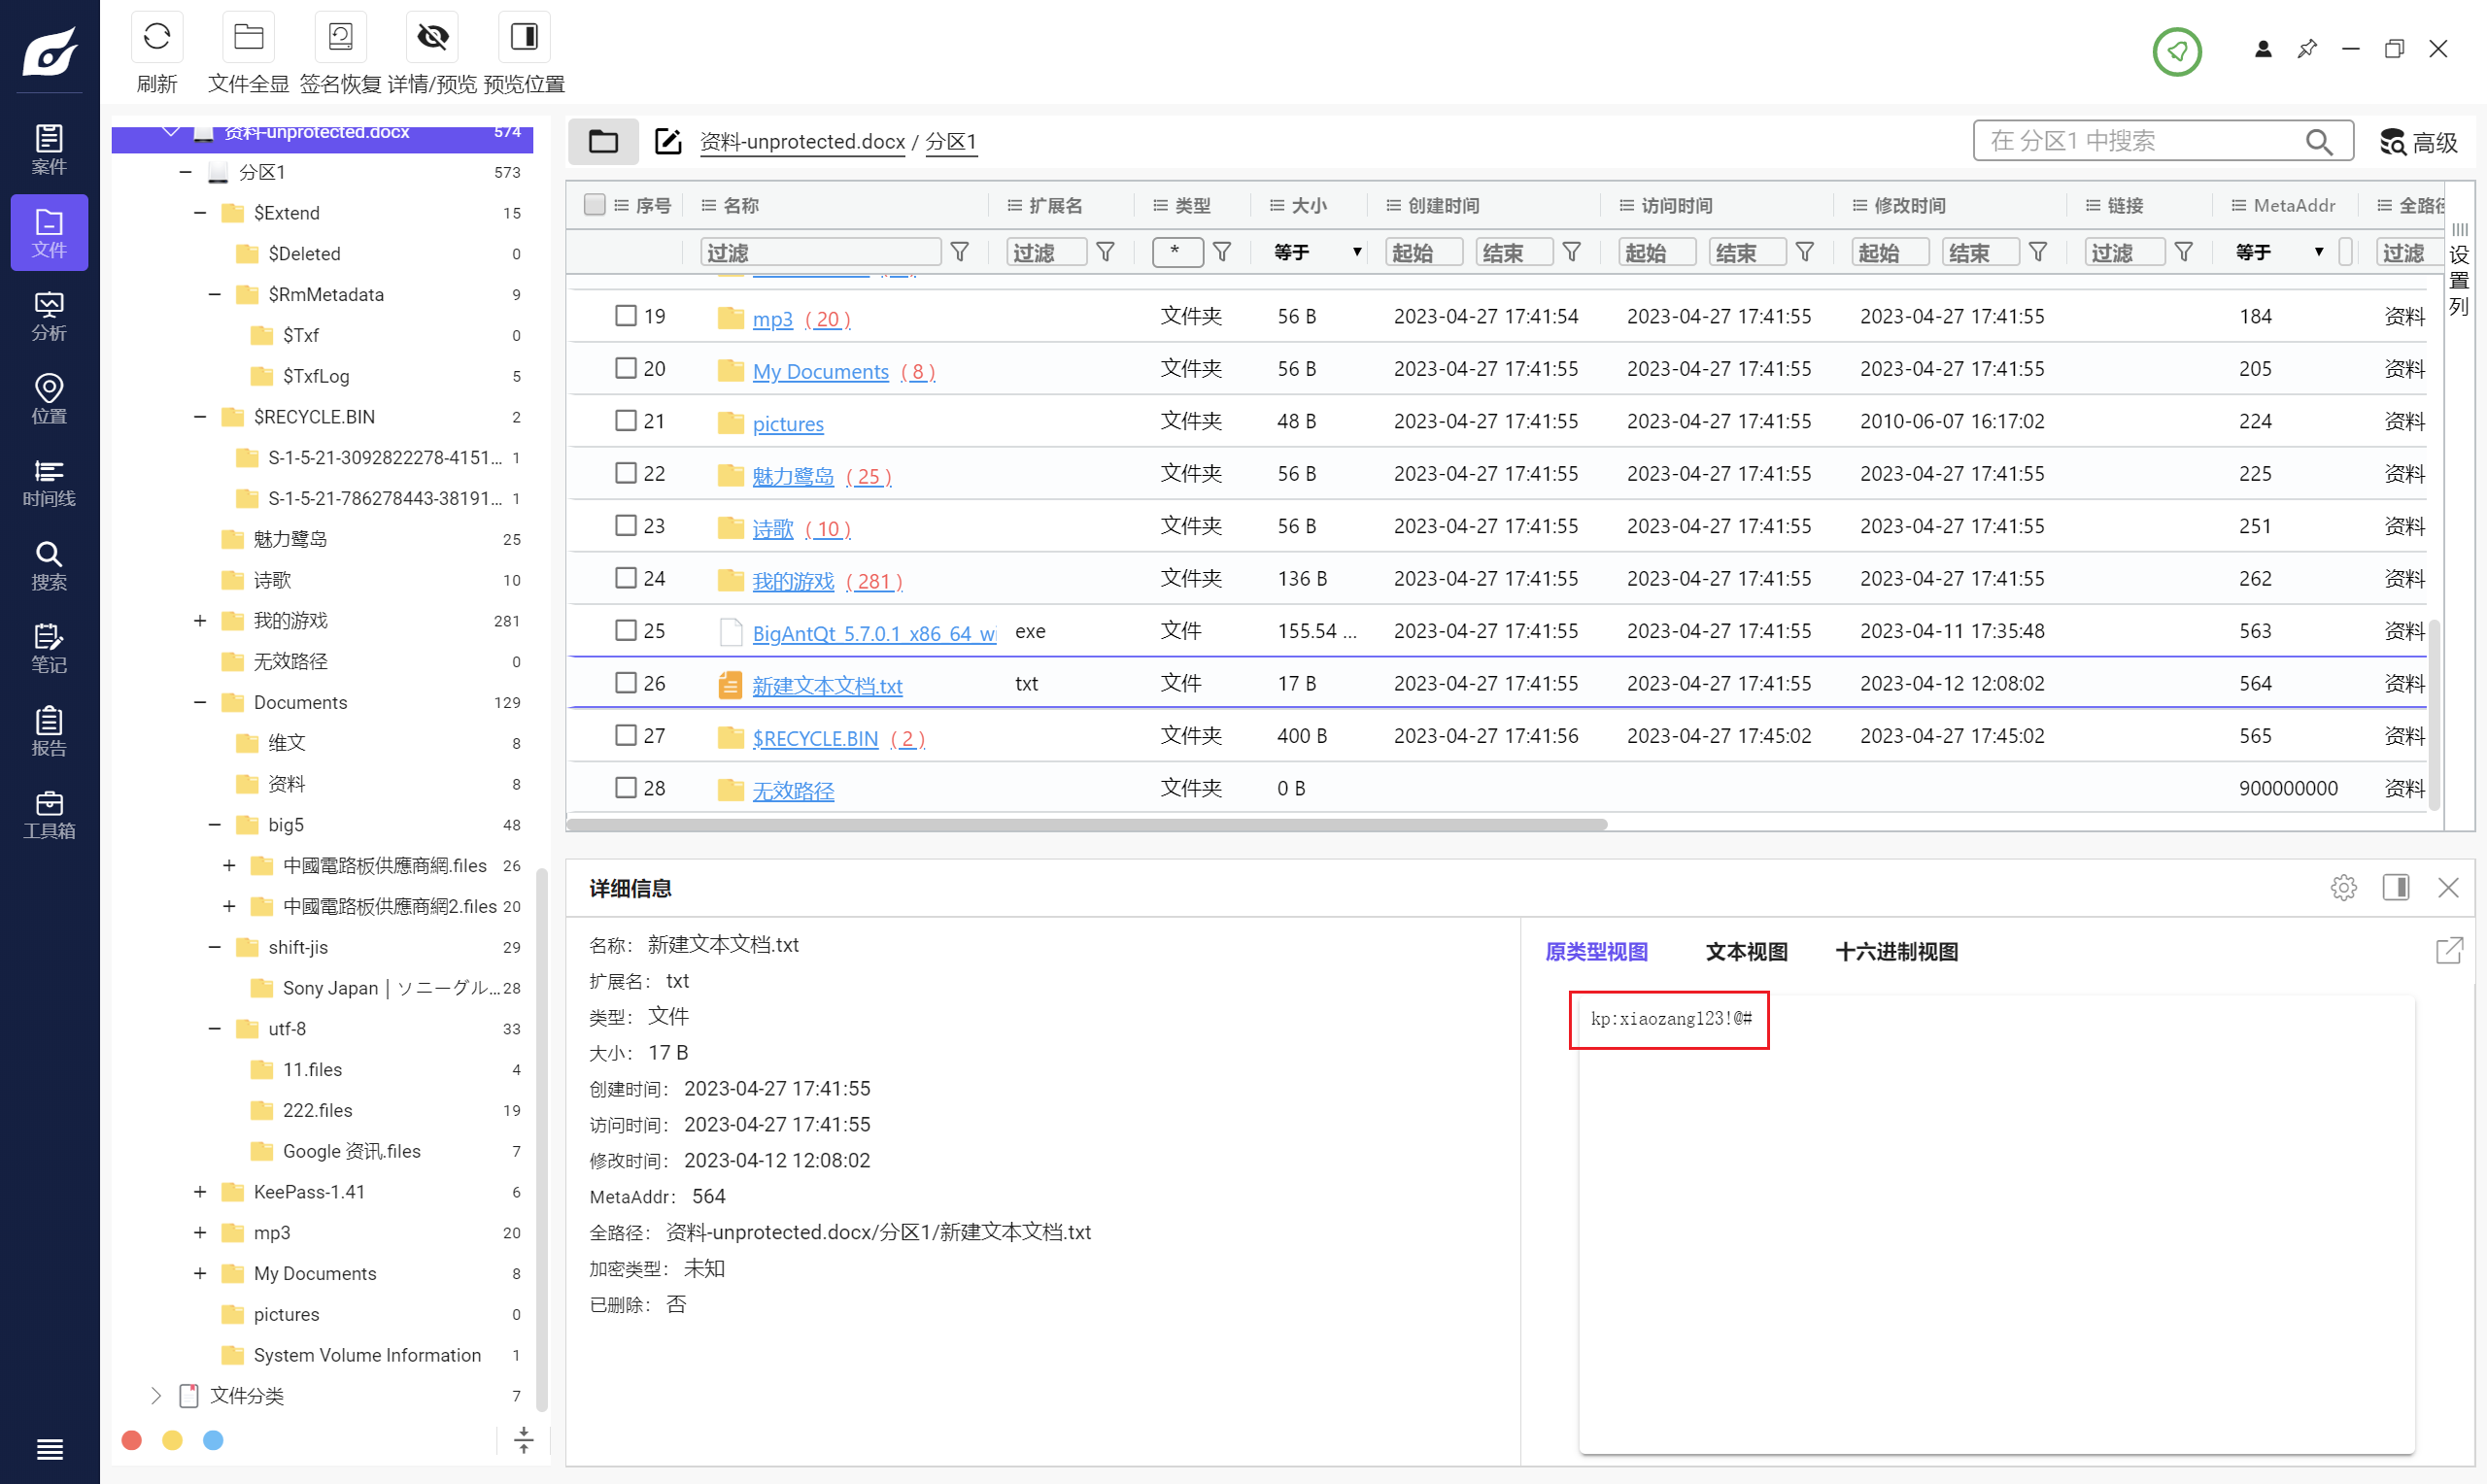Open the 笔记 notes sidebar section
Screen dimensions: 2487x1484
pos(49,648)
